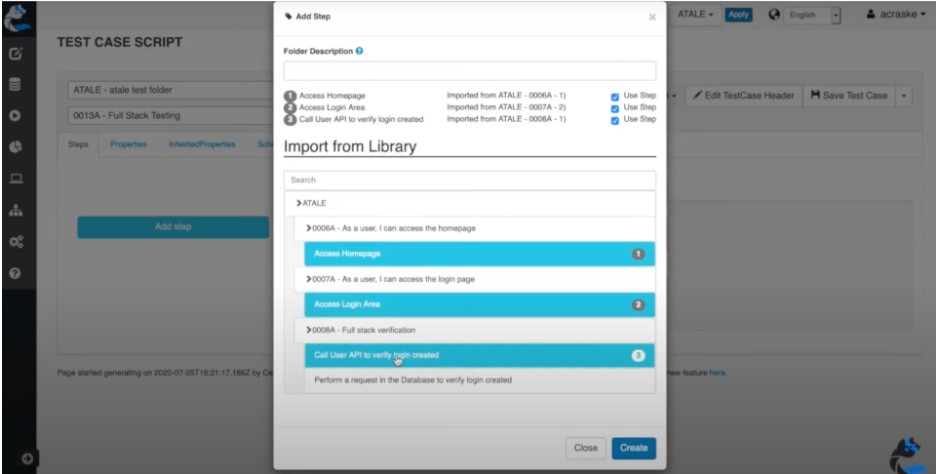Click the Add step button

point(173,227)
